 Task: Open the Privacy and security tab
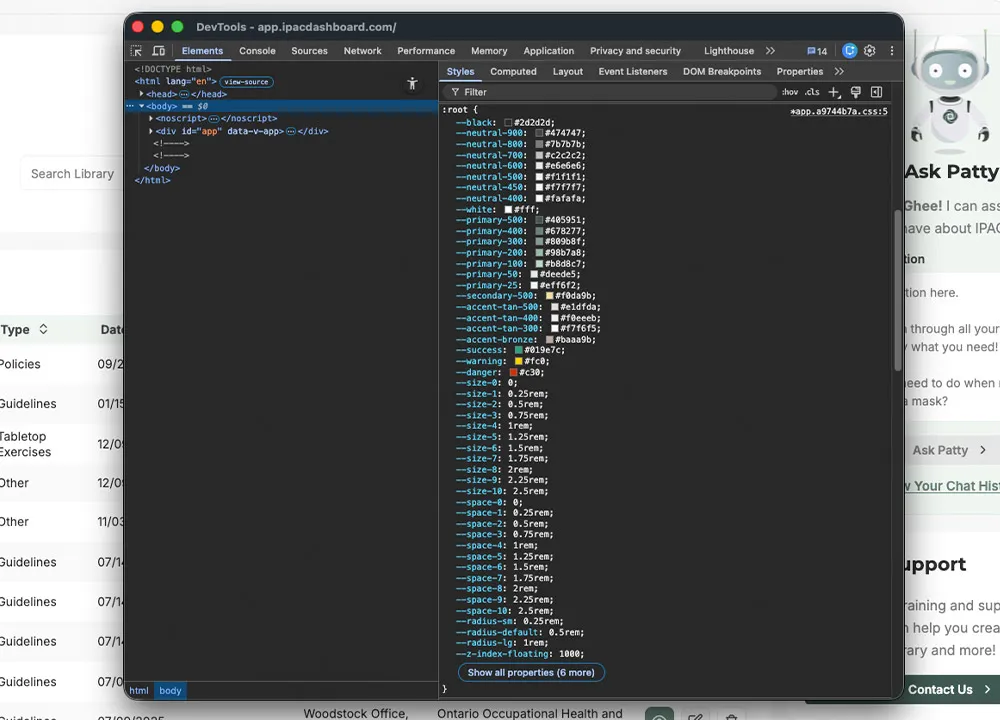coord(635,51)
